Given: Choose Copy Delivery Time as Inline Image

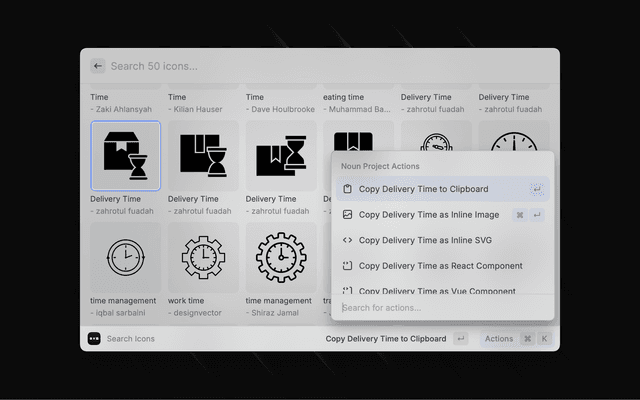Looking at the screenshot, I should pyautogui.click(x=428, y=215).
